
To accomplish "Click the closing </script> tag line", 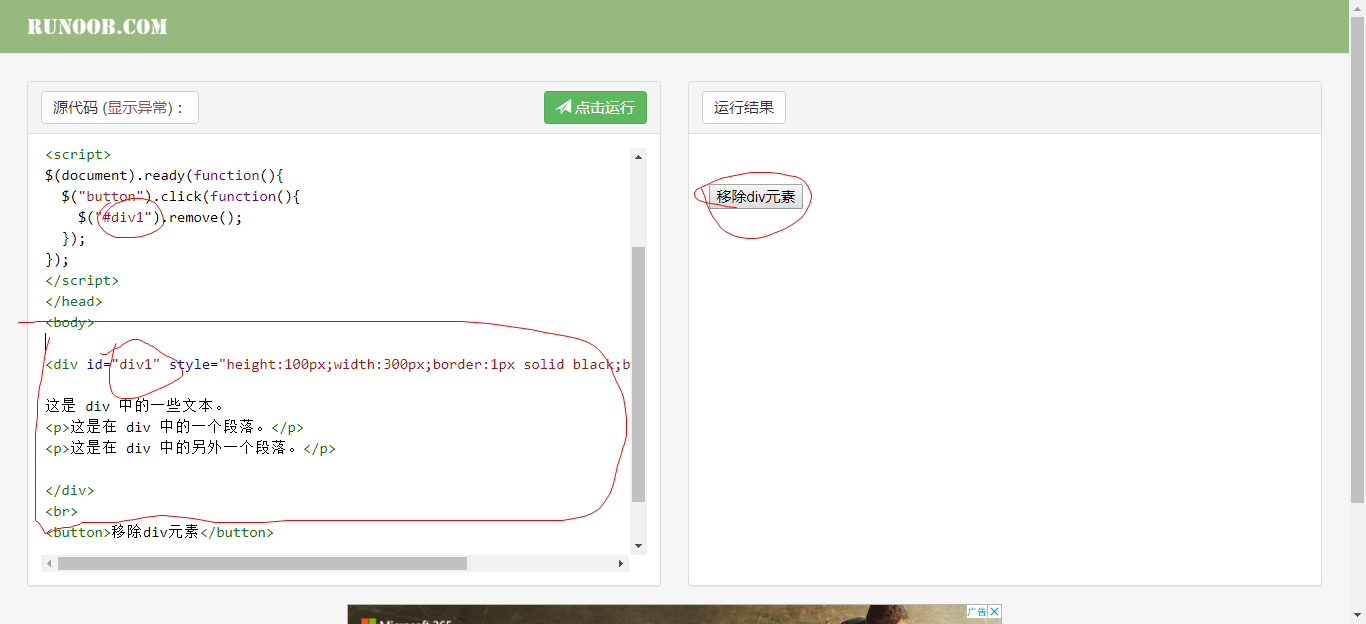I will click(82, 281).
